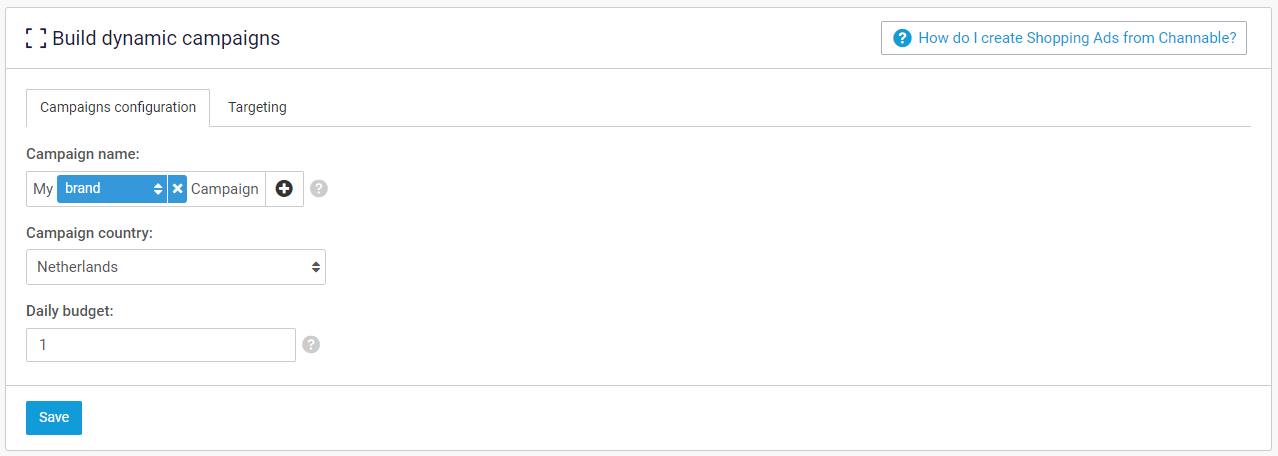Focus the Daily budget input field

click(x=160, y=345)
